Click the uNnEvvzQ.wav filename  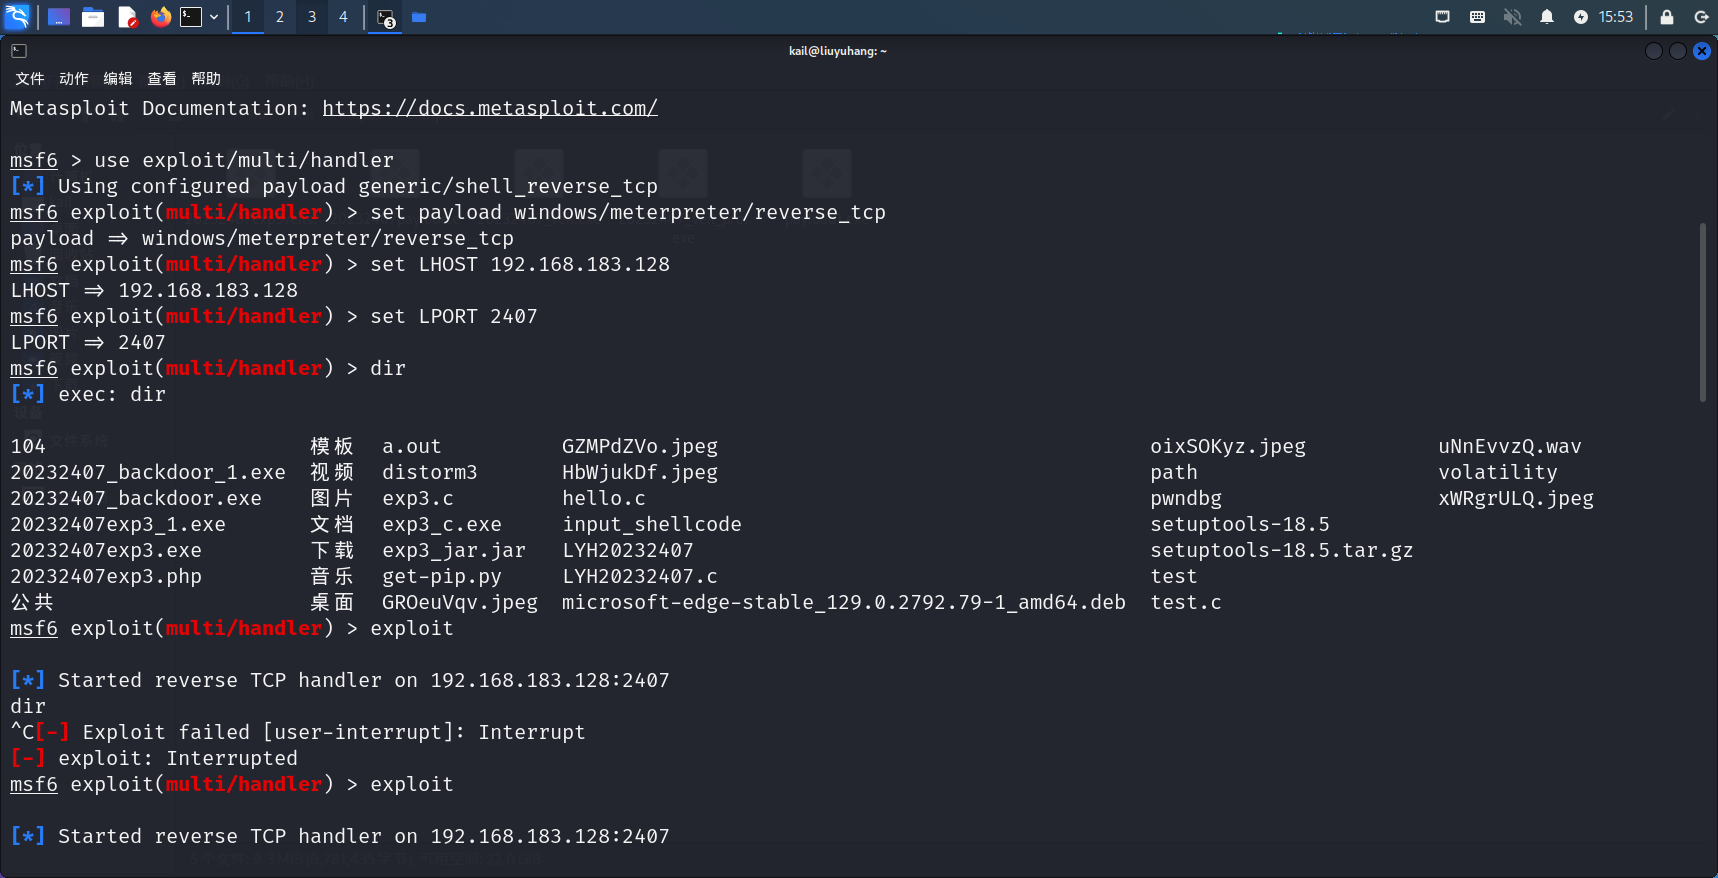[1510, 446]
